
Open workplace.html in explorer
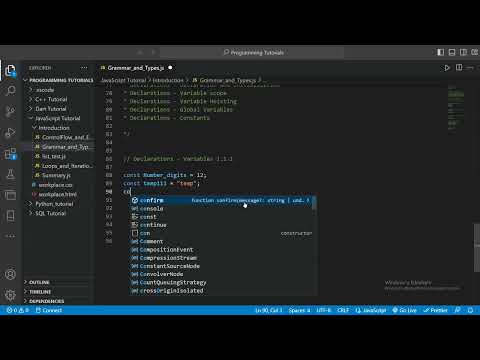[59, 194]
